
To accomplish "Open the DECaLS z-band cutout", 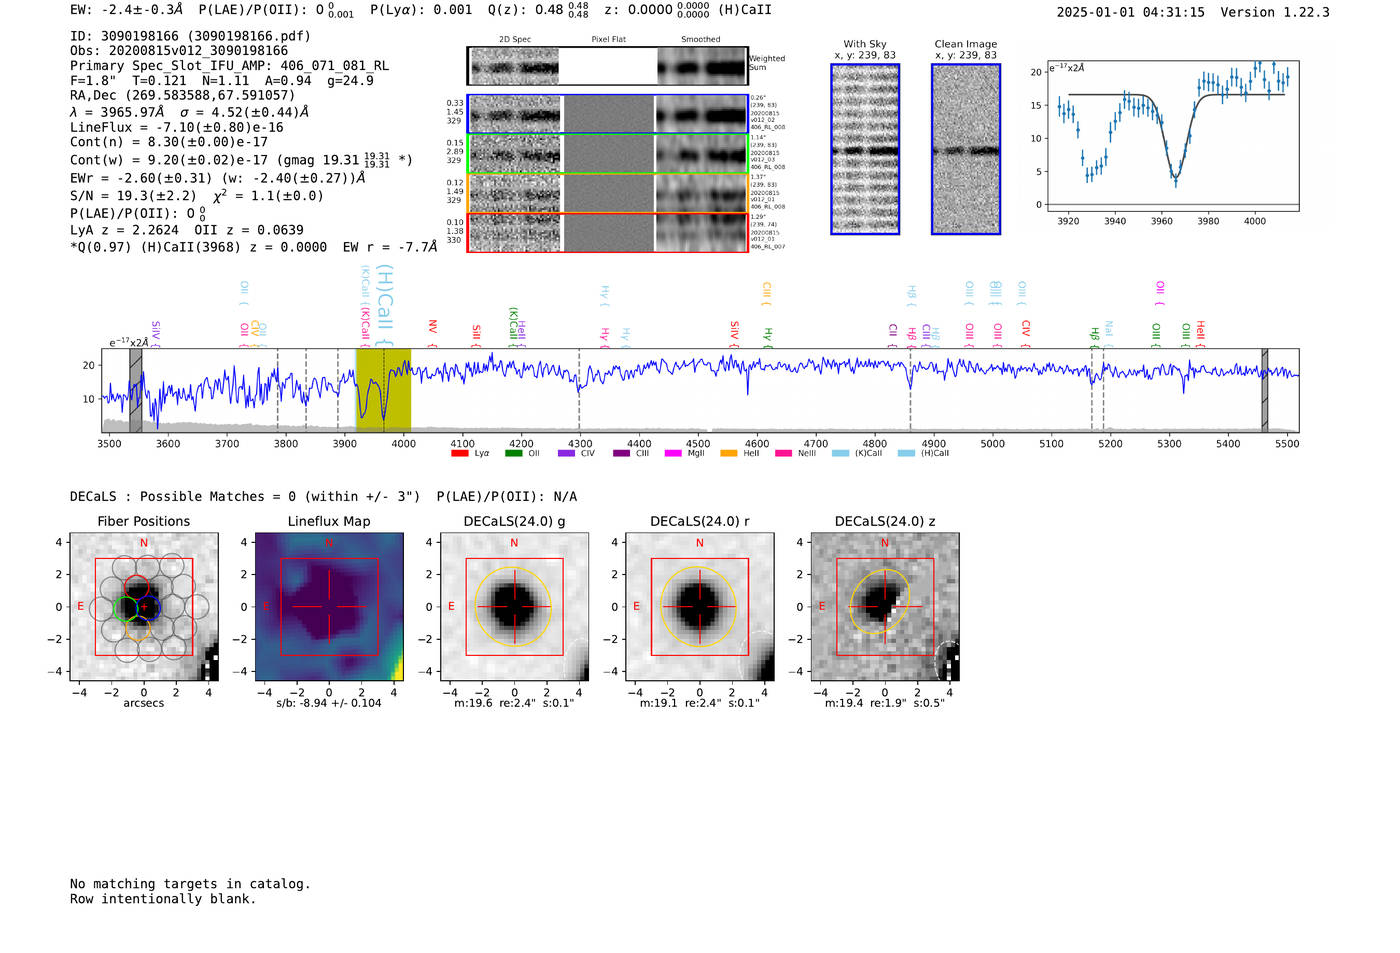I will [x=885, y=607].
